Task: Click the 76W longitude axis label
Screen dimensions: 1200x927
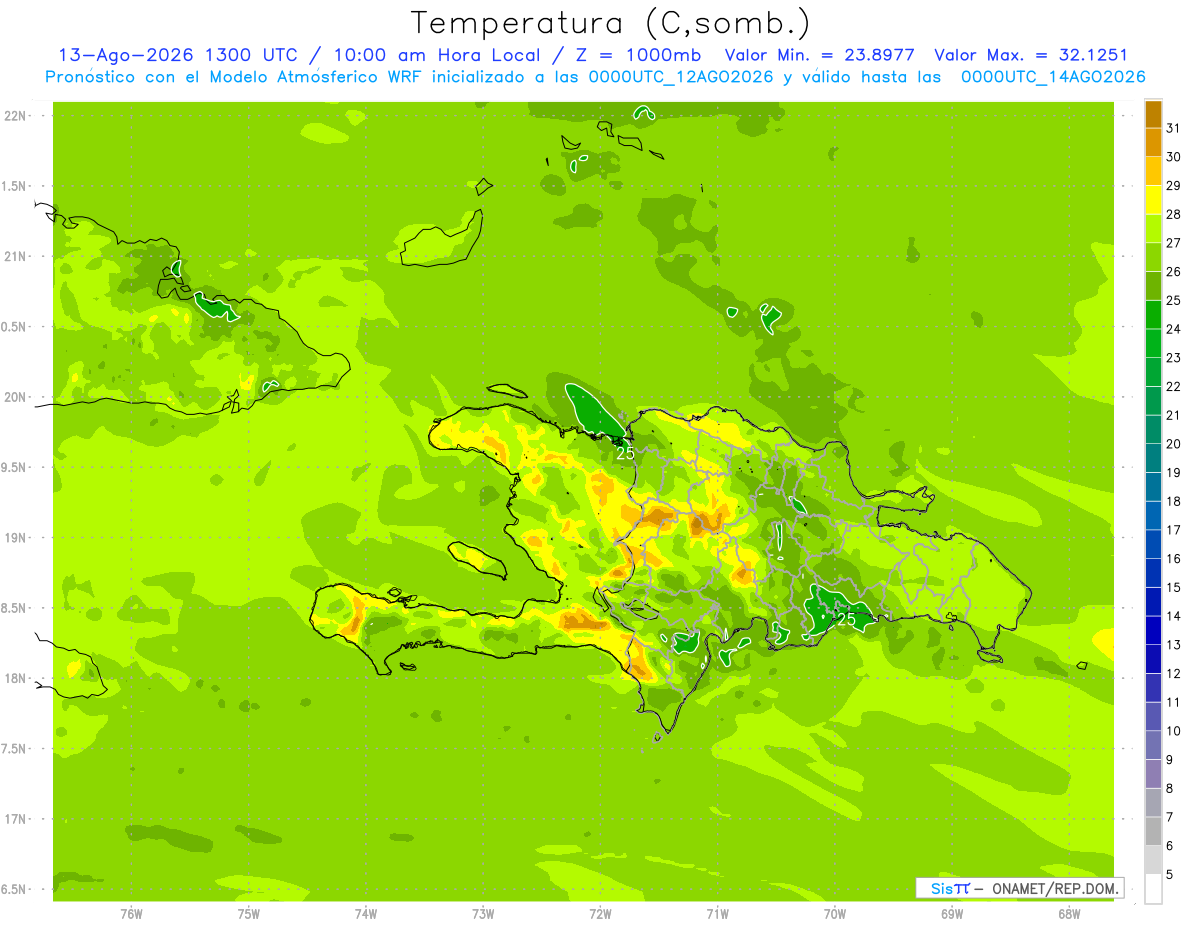Action: 131,914
